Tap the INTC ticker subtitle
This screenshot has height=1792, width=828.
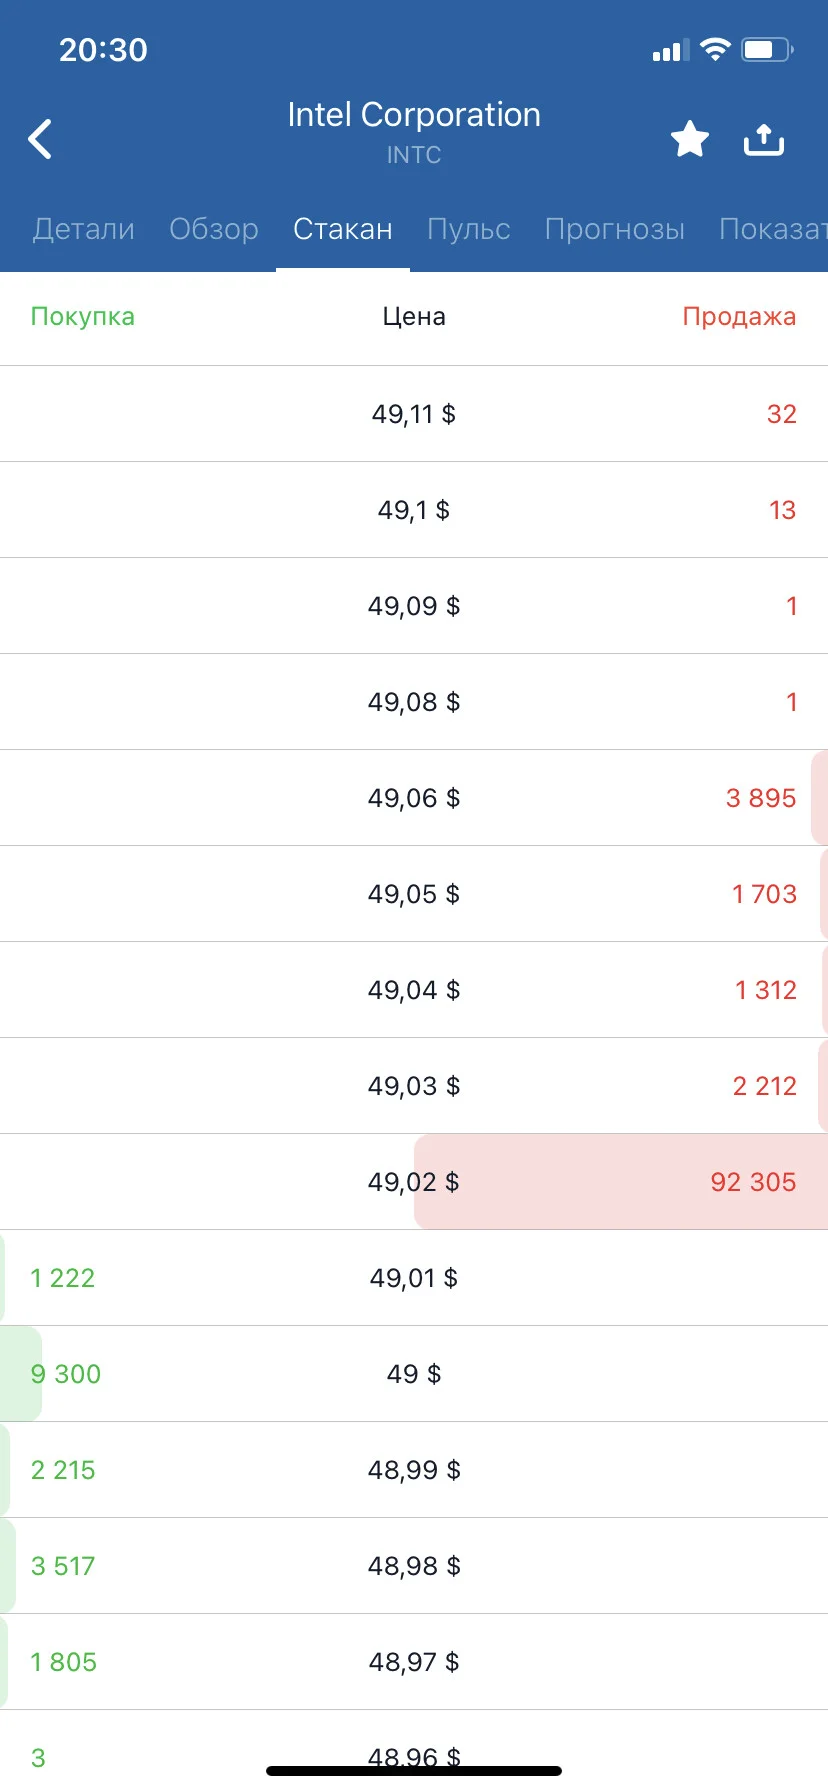click(414, 155)
